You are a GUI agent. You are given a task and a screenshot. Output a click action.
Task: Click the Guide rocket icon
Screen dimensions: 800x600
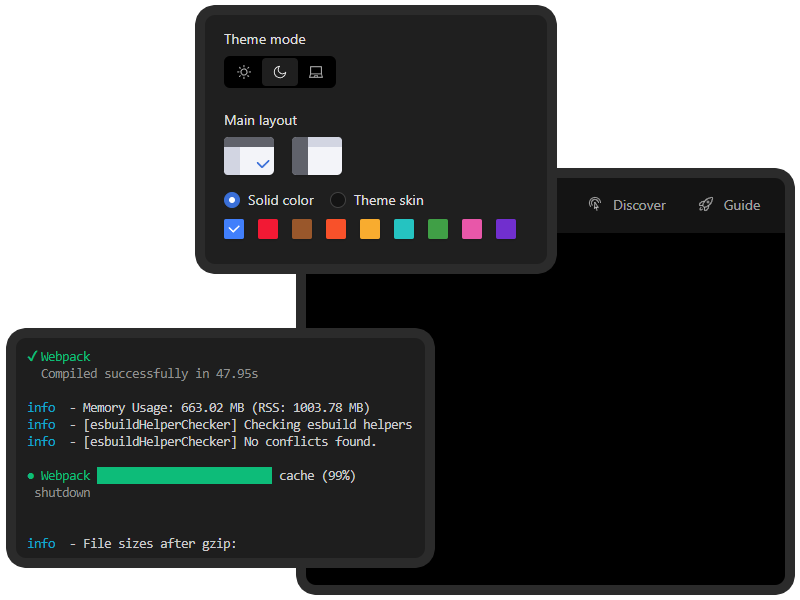point(706,205)
